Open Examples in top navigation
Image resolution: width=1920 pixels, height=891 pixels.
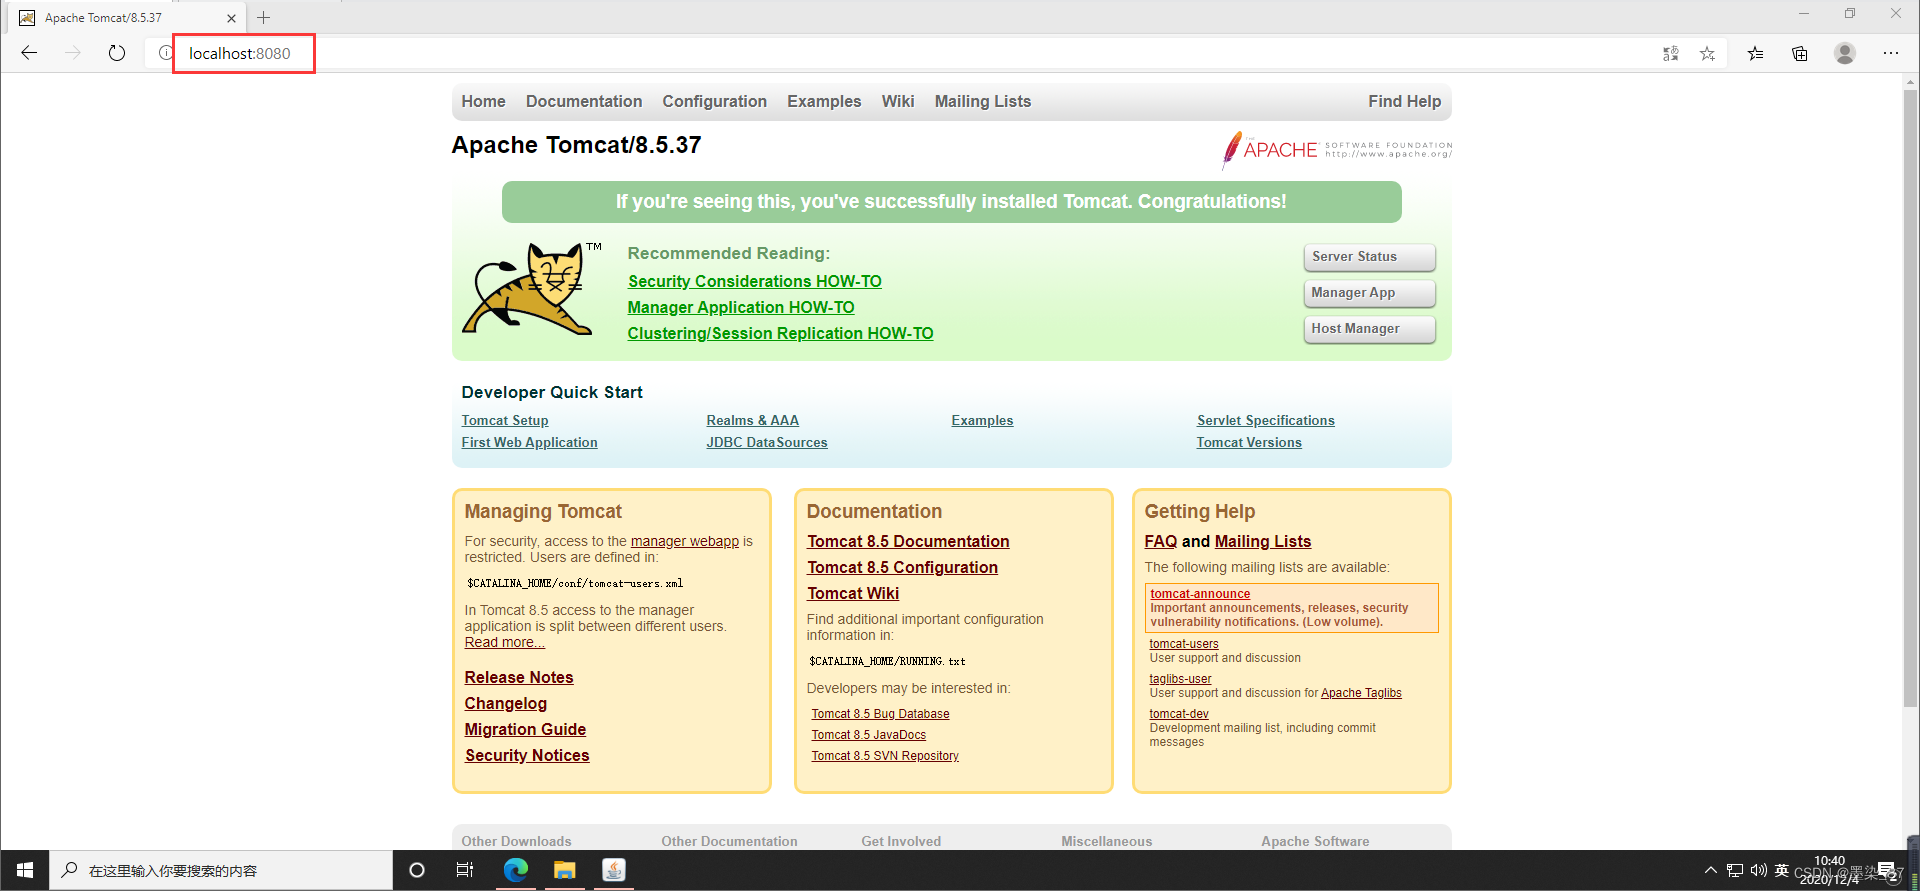[x=824, y=101]
